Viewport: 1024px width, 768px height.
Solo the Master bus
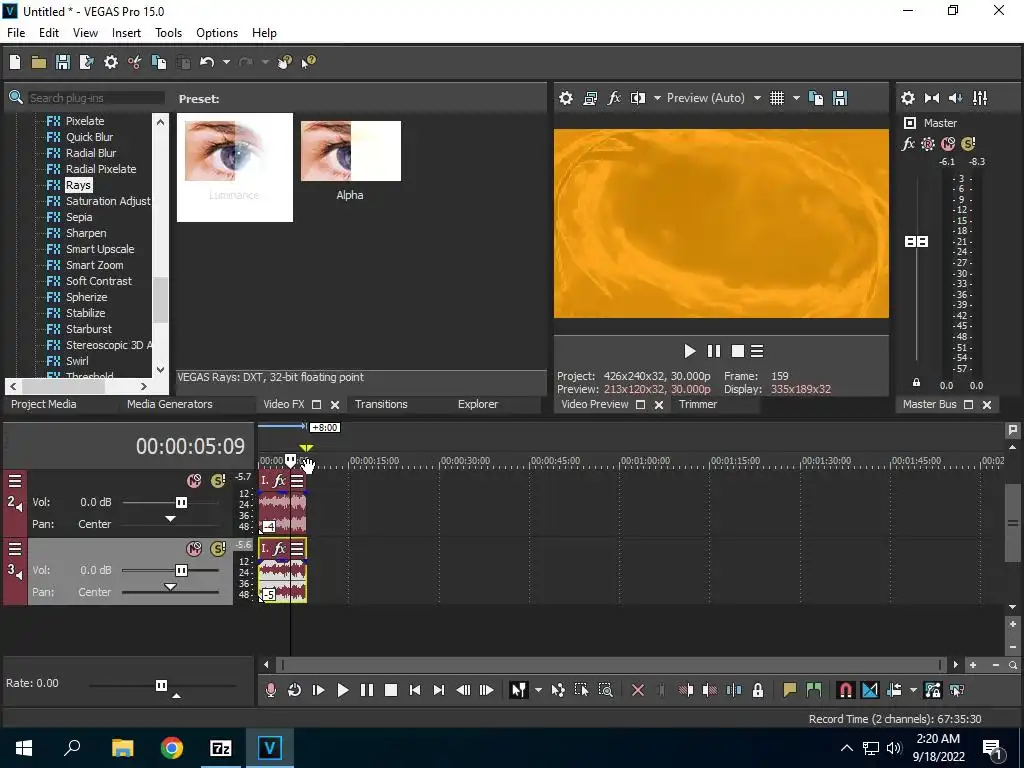click(968, 144)
